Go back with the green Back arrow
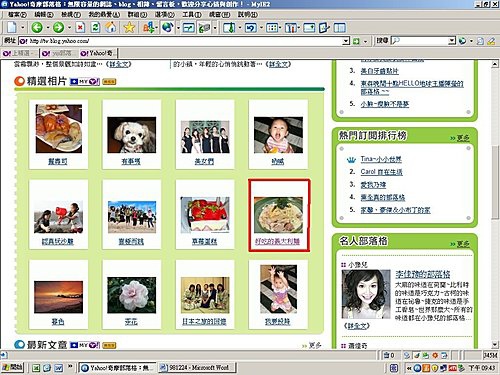The height and width of the screenshot is (375, 500). 37,27
